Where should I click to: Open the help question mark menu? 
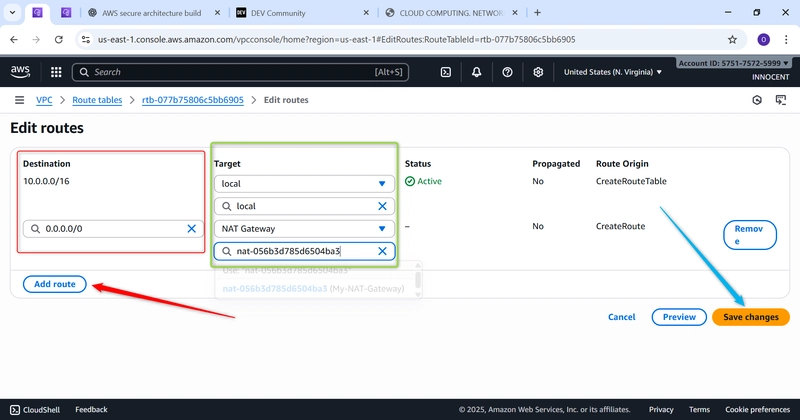[x=507, y=72]
